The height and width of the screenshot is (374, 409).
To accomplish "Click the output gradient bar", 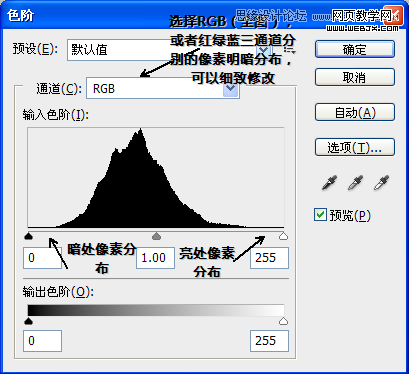I will tap(156, 310).
